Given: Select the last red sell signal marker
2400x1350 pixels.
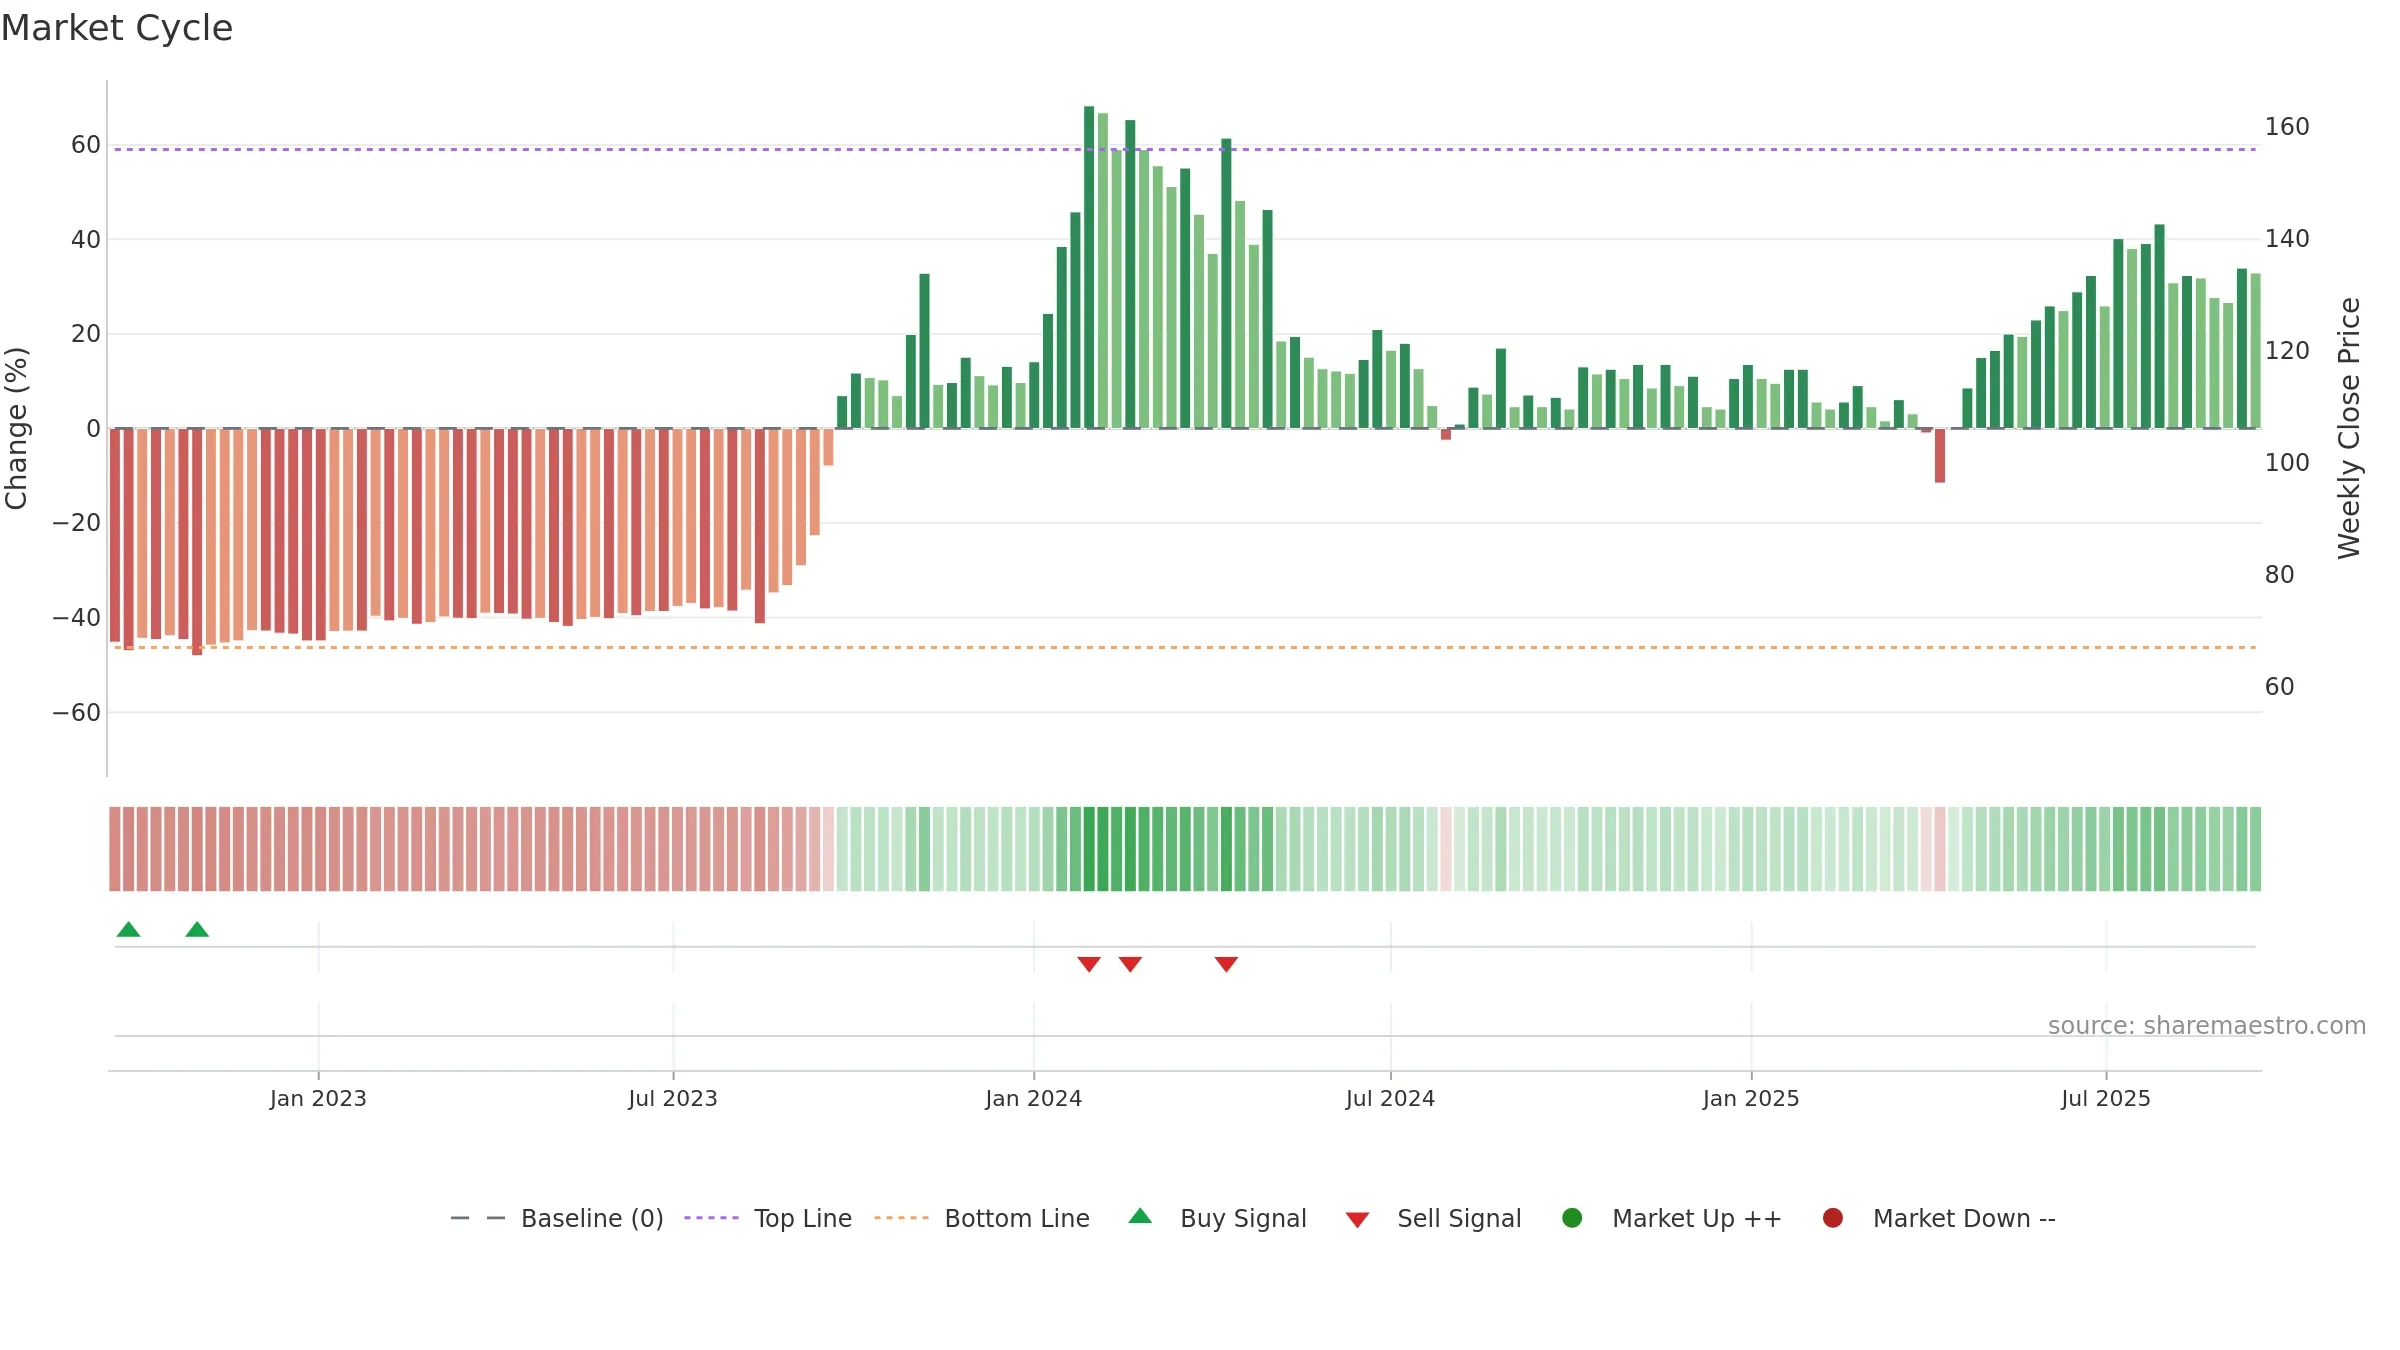Looking at the screenshot, I should point(1226,964).
